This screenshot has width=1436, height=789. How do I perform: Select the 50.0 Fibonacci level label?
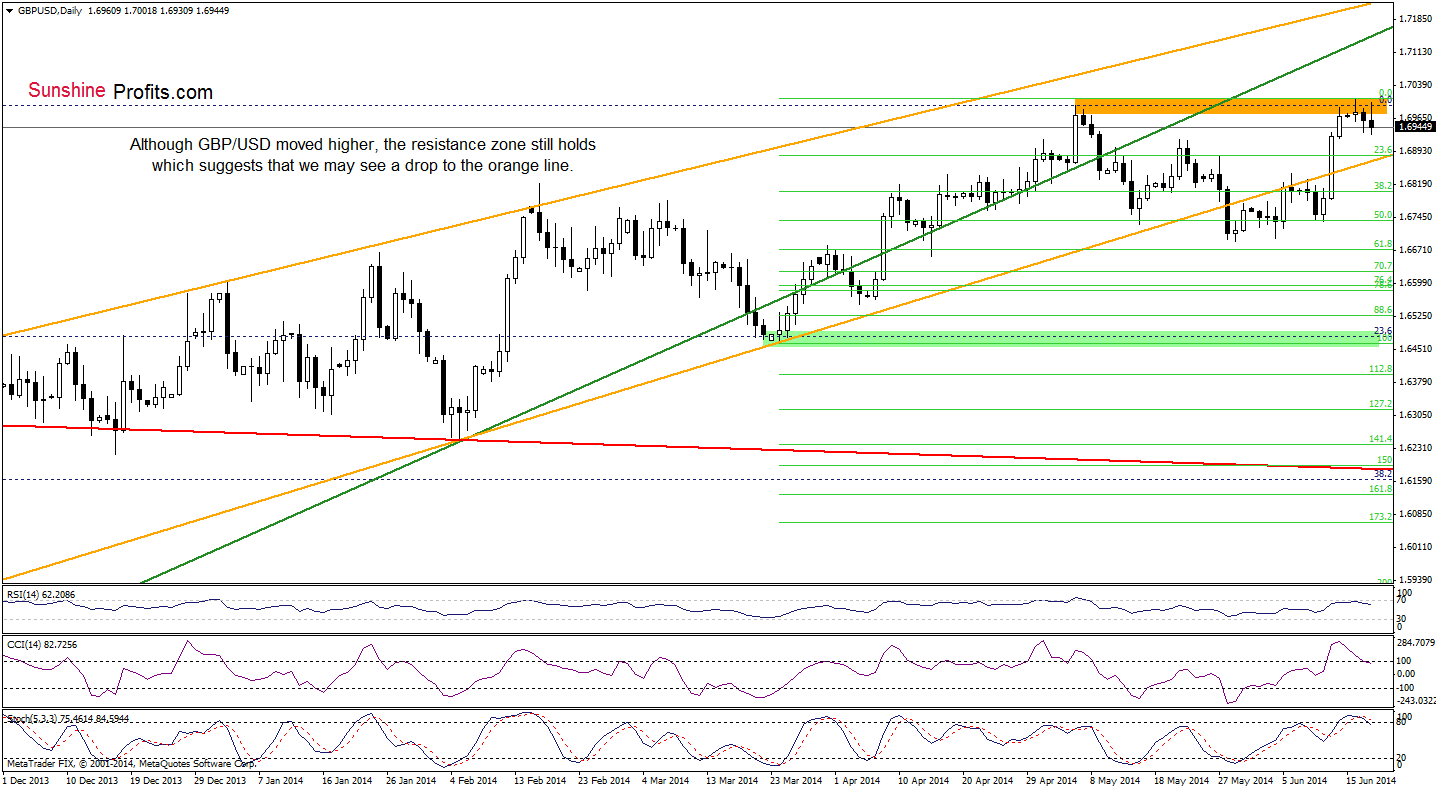point(1383,215)
